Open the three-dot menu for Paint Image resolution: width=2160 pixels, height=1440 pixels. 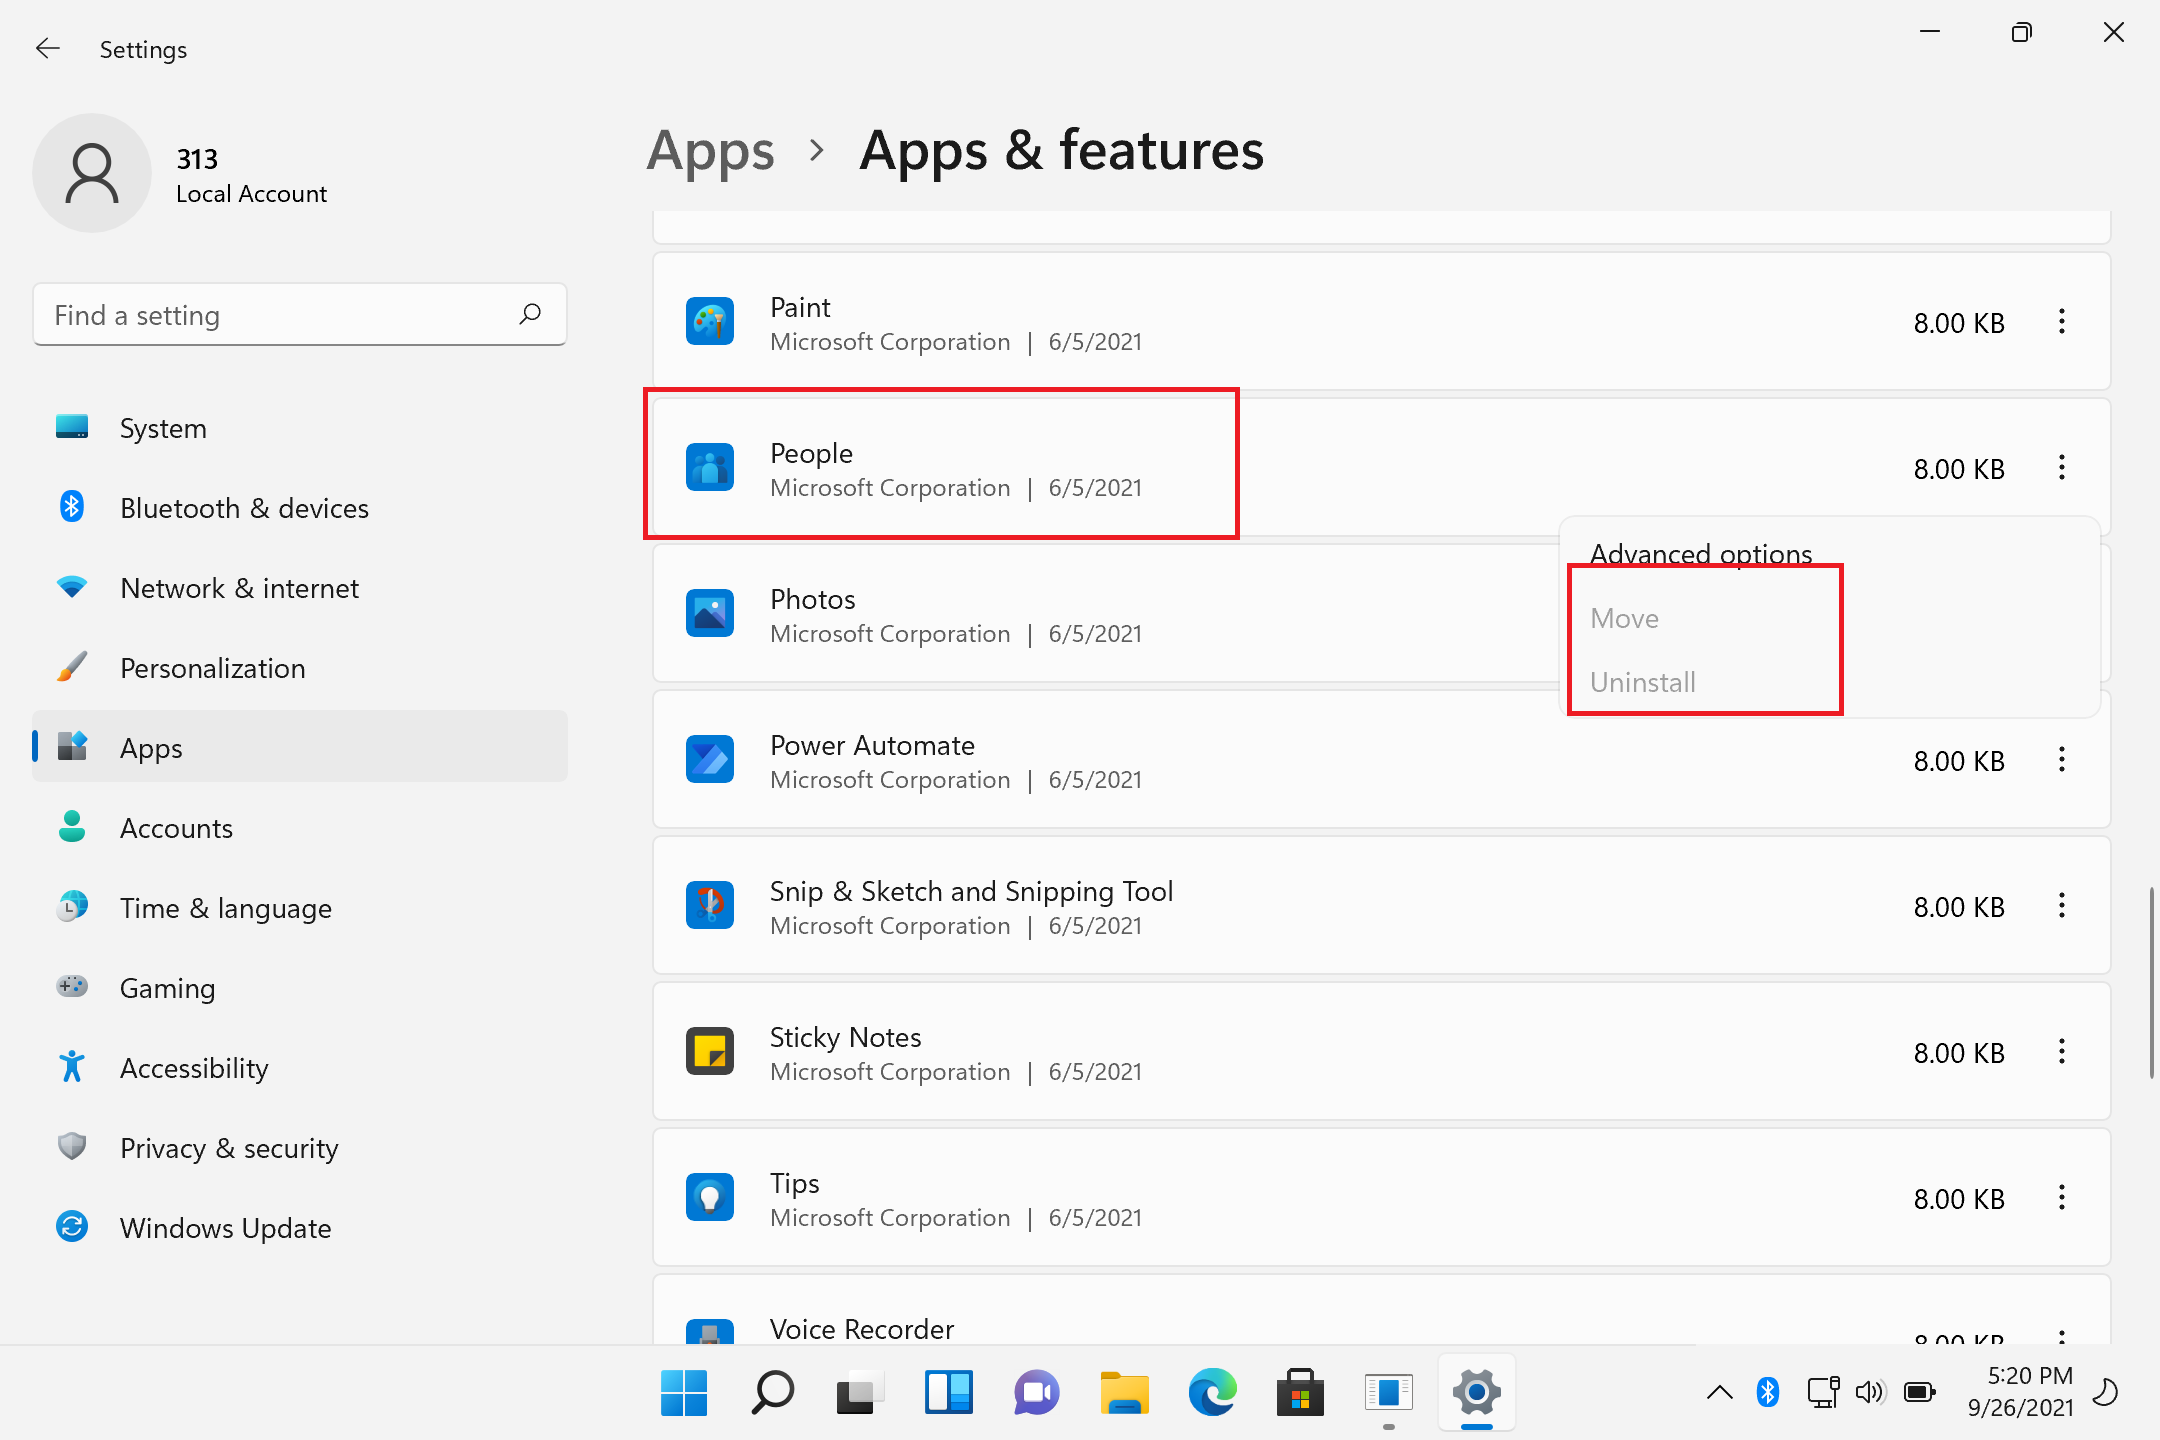2062,322
